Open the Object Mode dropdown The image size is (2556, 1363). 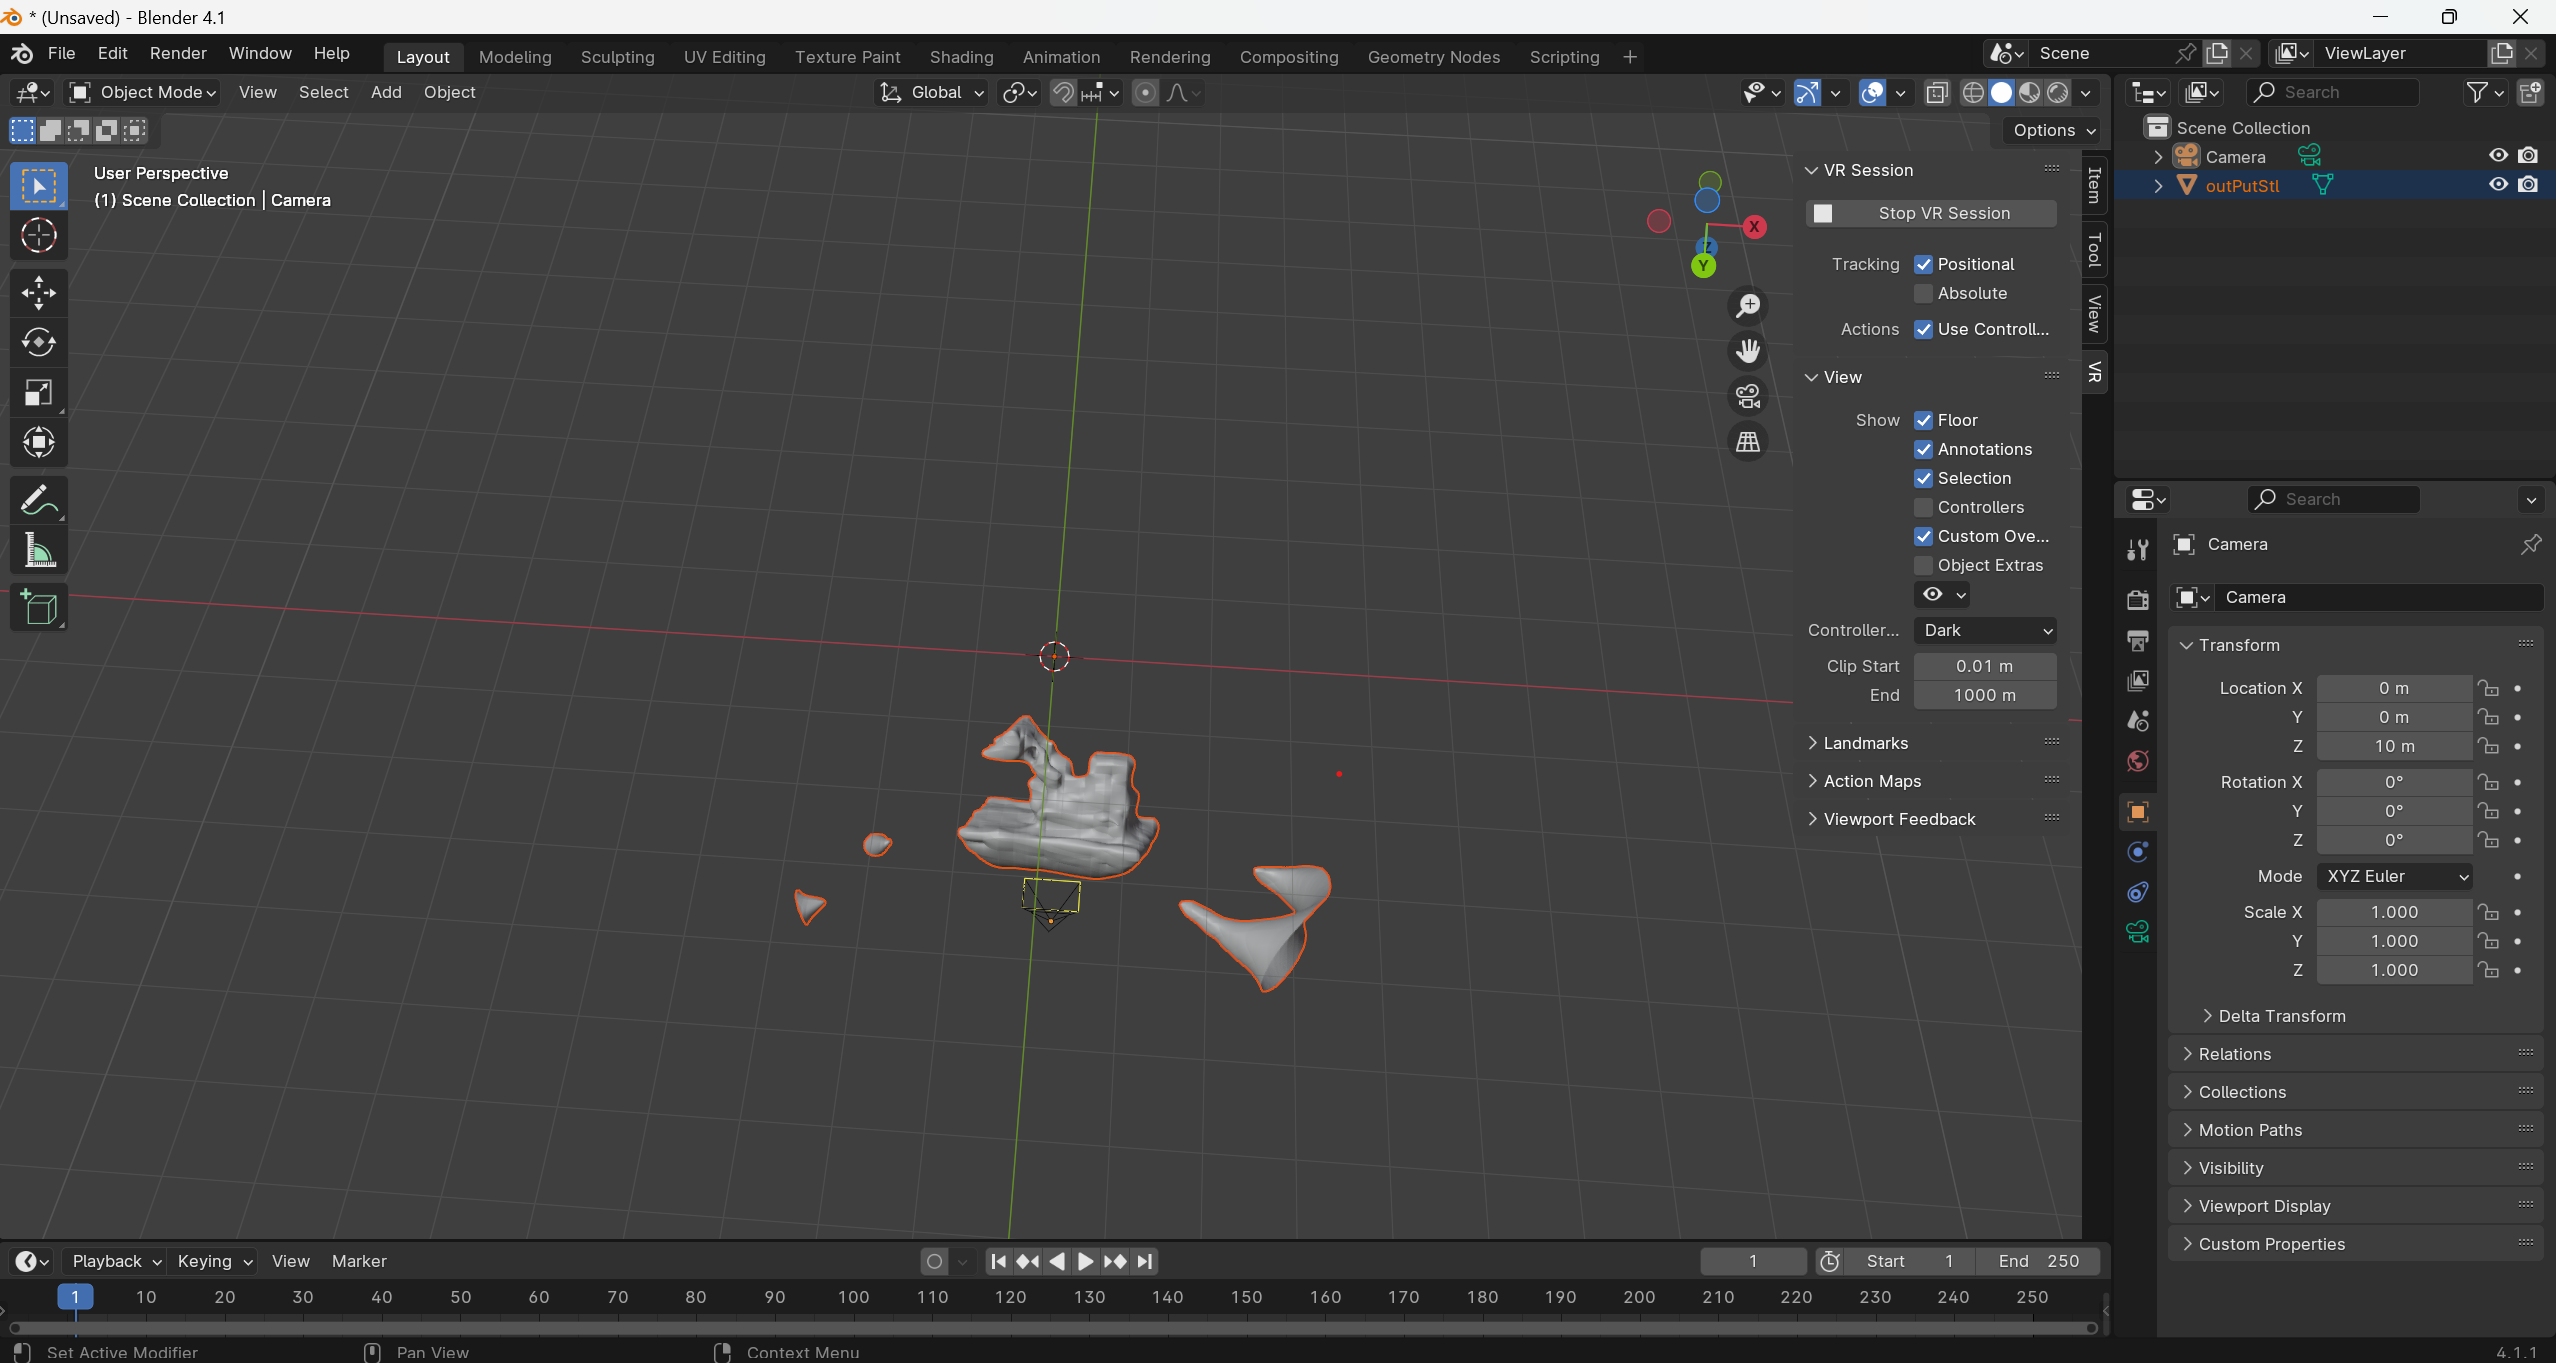[x=142, y=92]
